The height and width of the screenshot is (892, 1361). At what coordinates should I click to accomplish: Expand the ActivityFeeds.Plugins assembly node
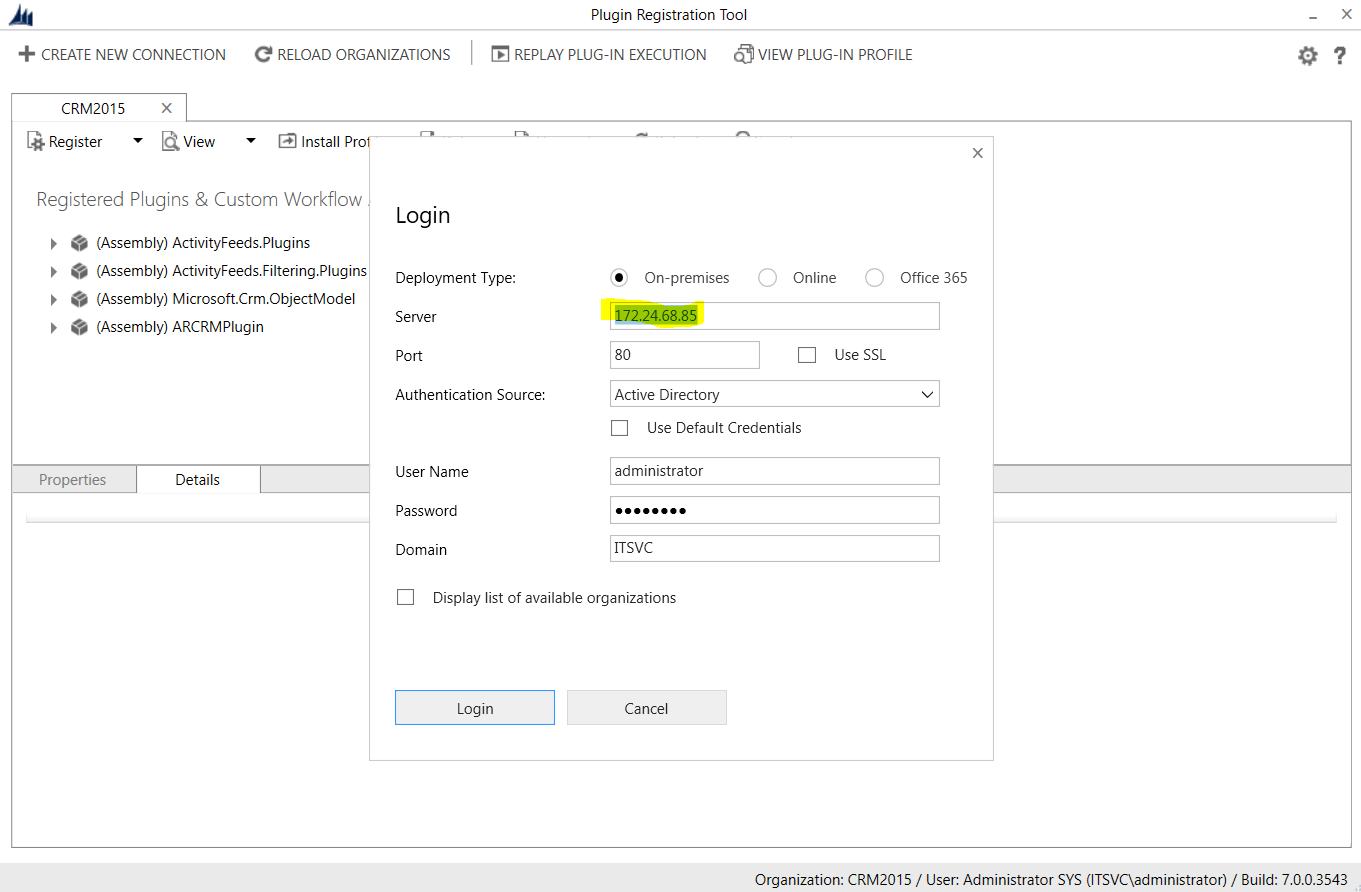tap(53, 243)
